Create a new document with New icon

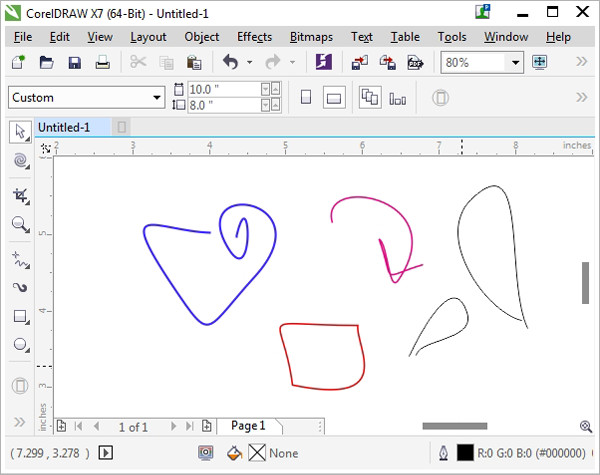point(19,62)
